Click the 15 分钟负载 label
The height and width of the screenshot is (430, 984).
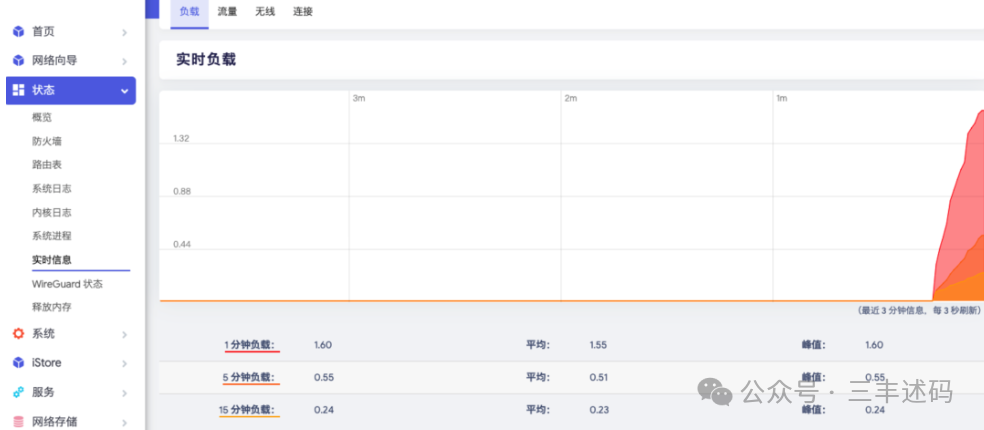(247, 410)
